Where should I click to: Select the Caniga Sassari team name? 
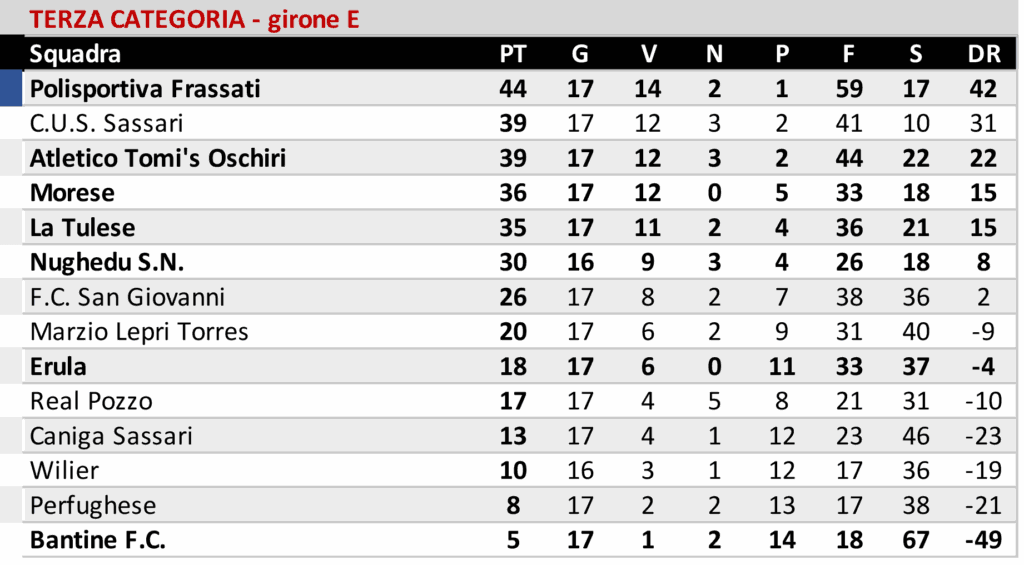click(x=111, y=436)
